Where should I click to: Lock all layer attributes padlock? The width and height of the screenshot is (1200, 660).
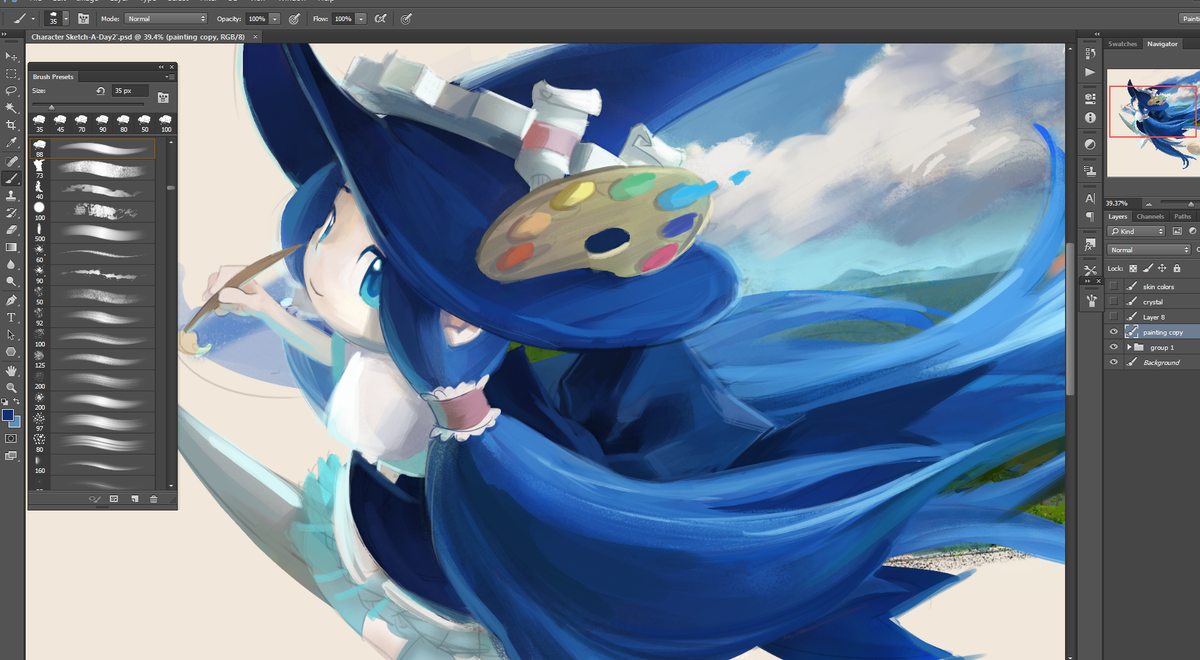(1177, 268)
